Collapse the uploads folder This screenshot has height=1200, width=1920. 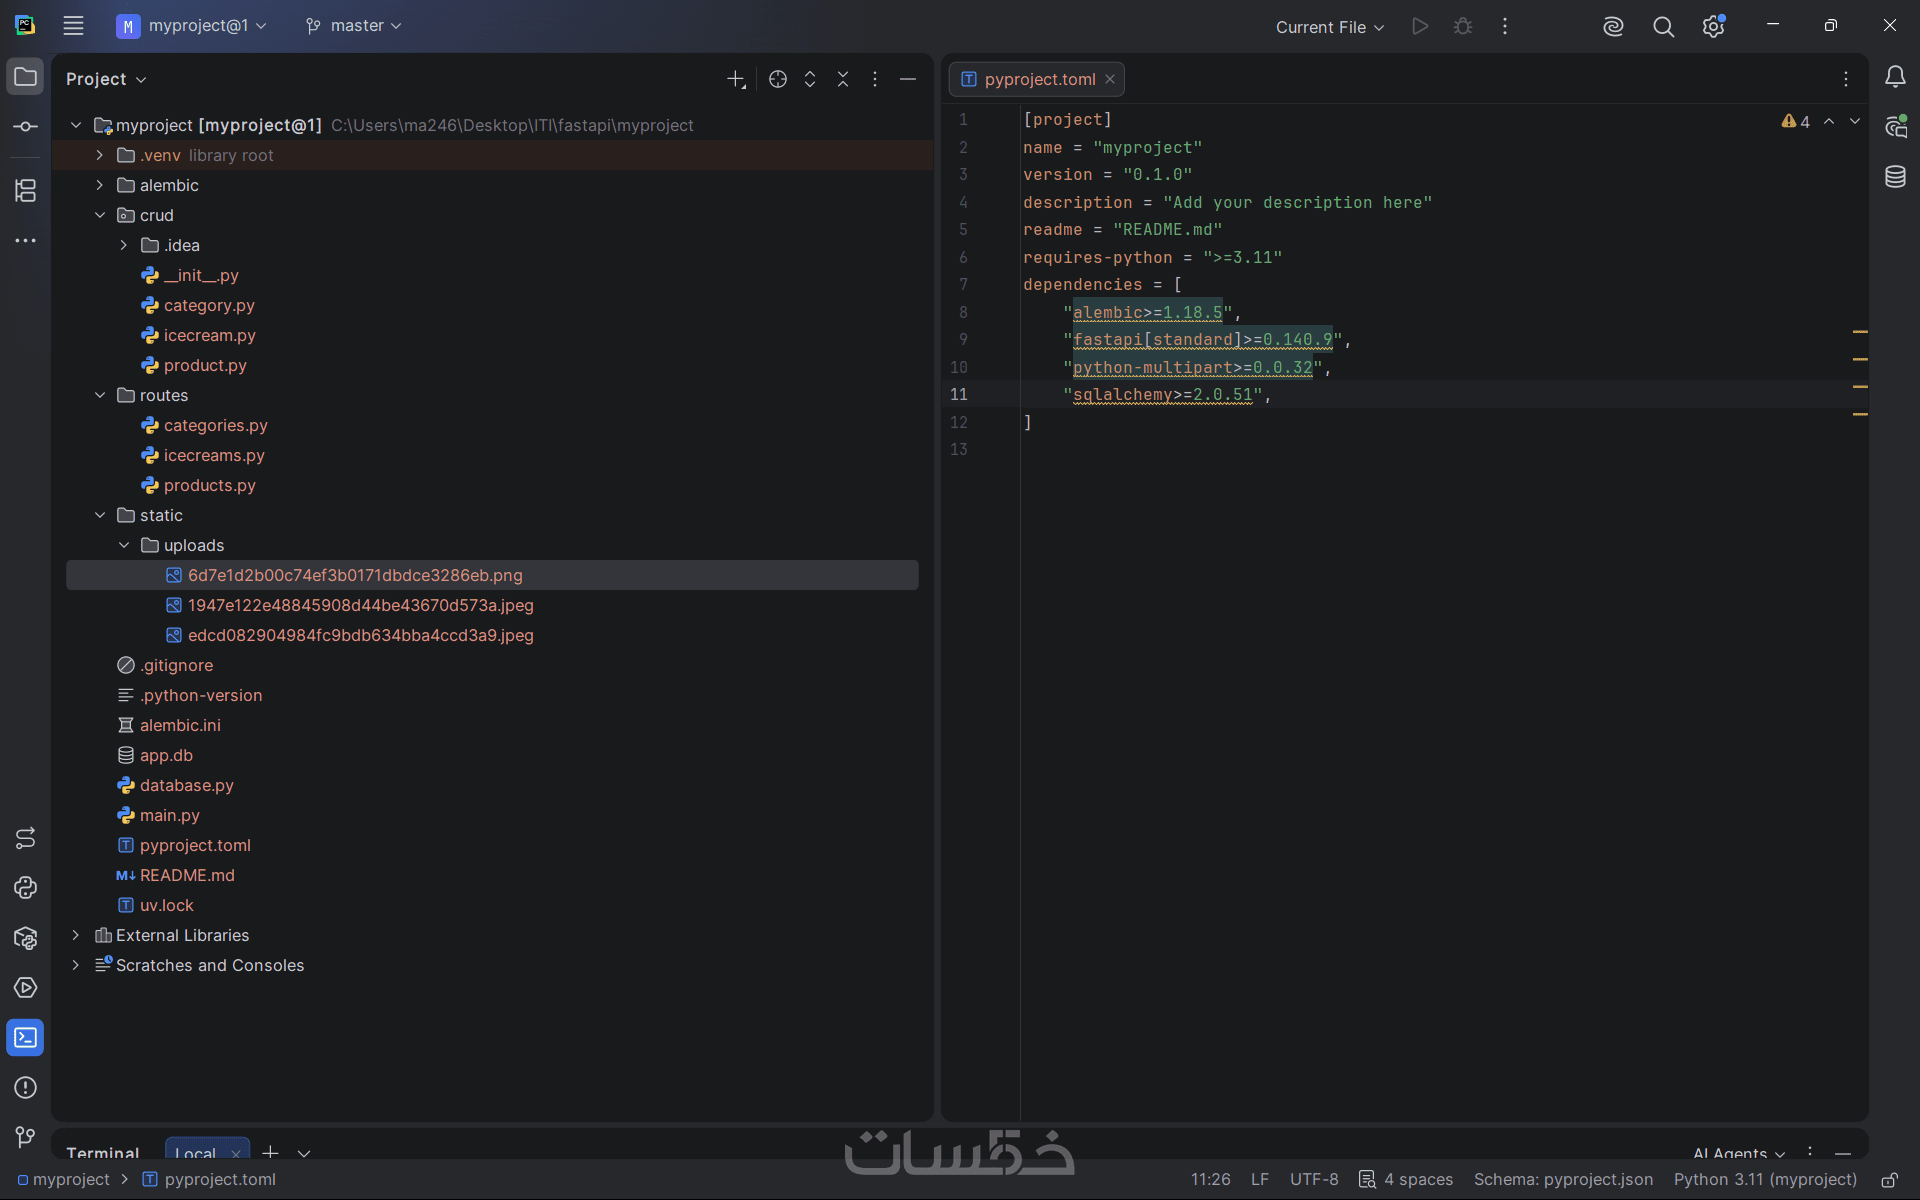pos(124,545)
